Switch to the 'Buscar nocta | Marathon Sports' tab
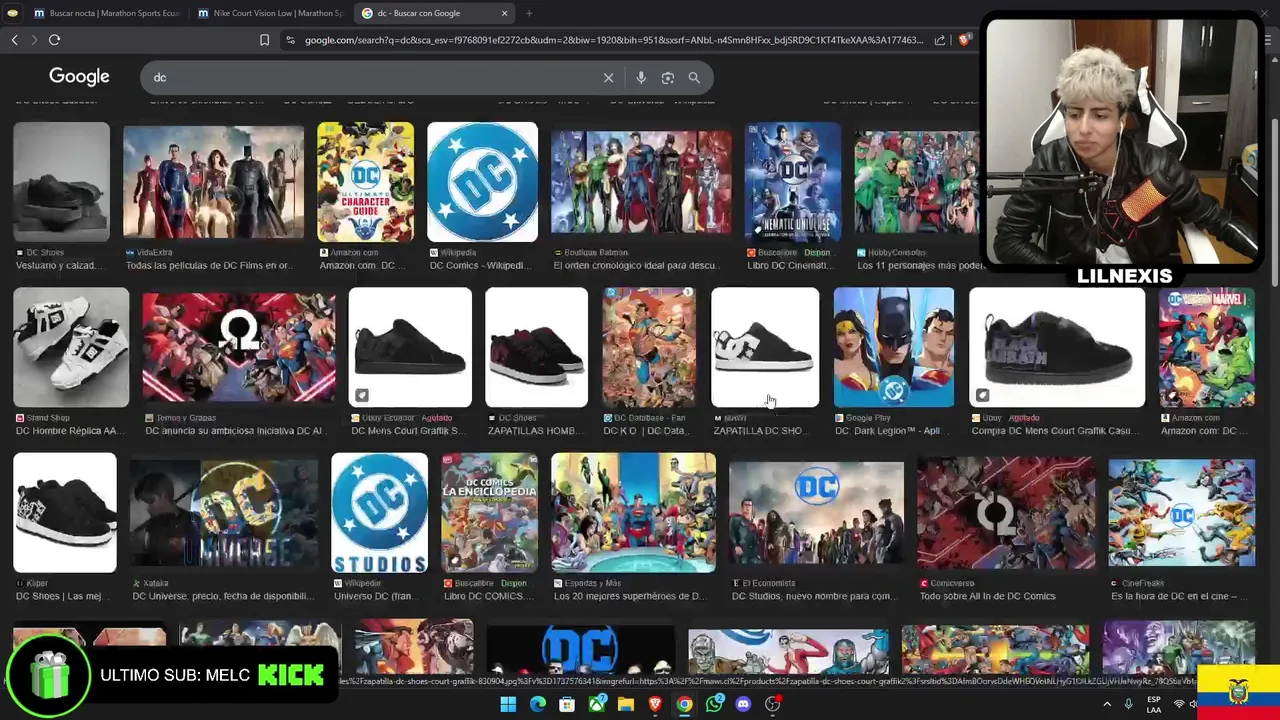 point(105,13)
